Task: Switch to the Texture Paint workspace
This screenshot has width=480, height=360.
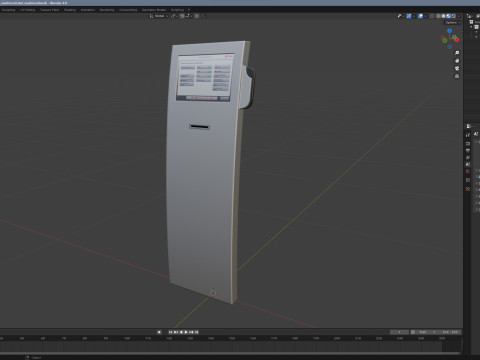Action: (x=49, y=10)
